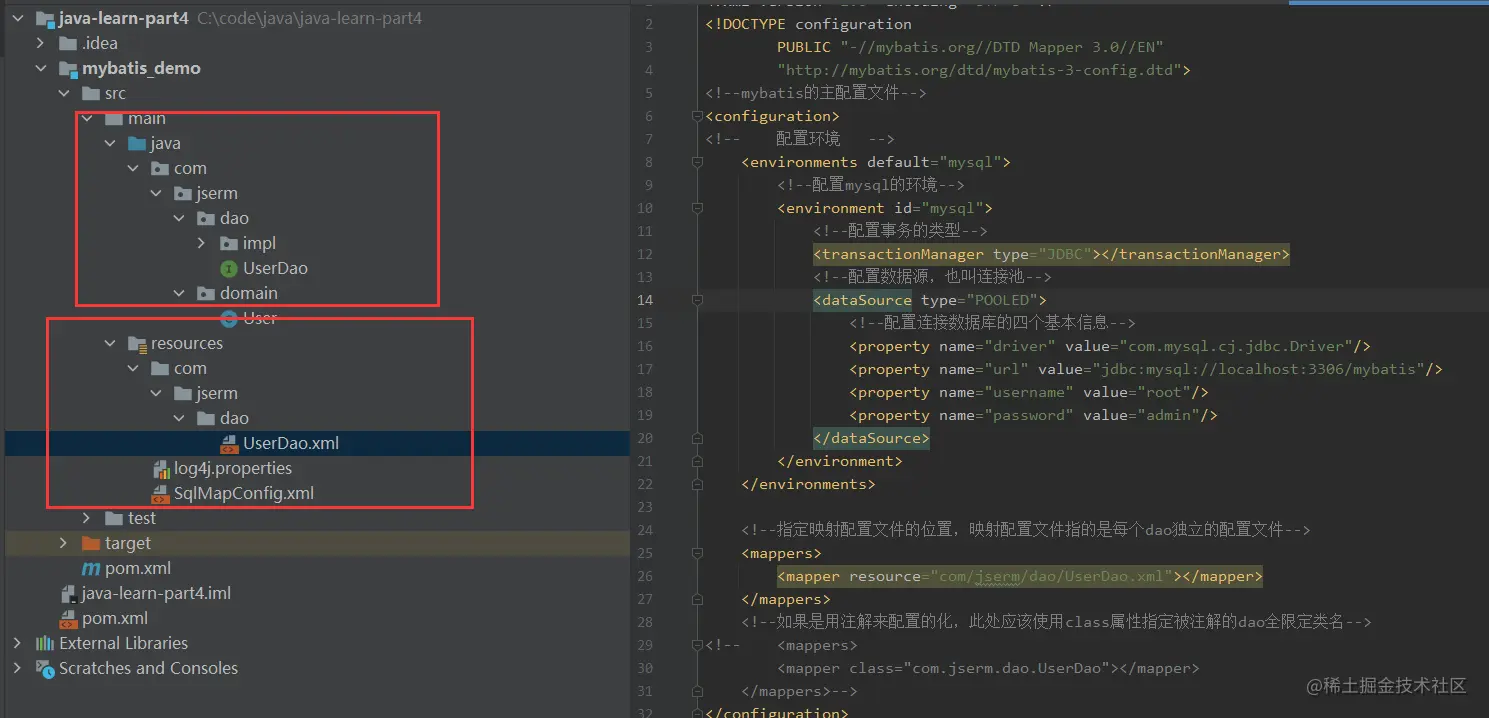Collapse the src folder

click(63, 93)
